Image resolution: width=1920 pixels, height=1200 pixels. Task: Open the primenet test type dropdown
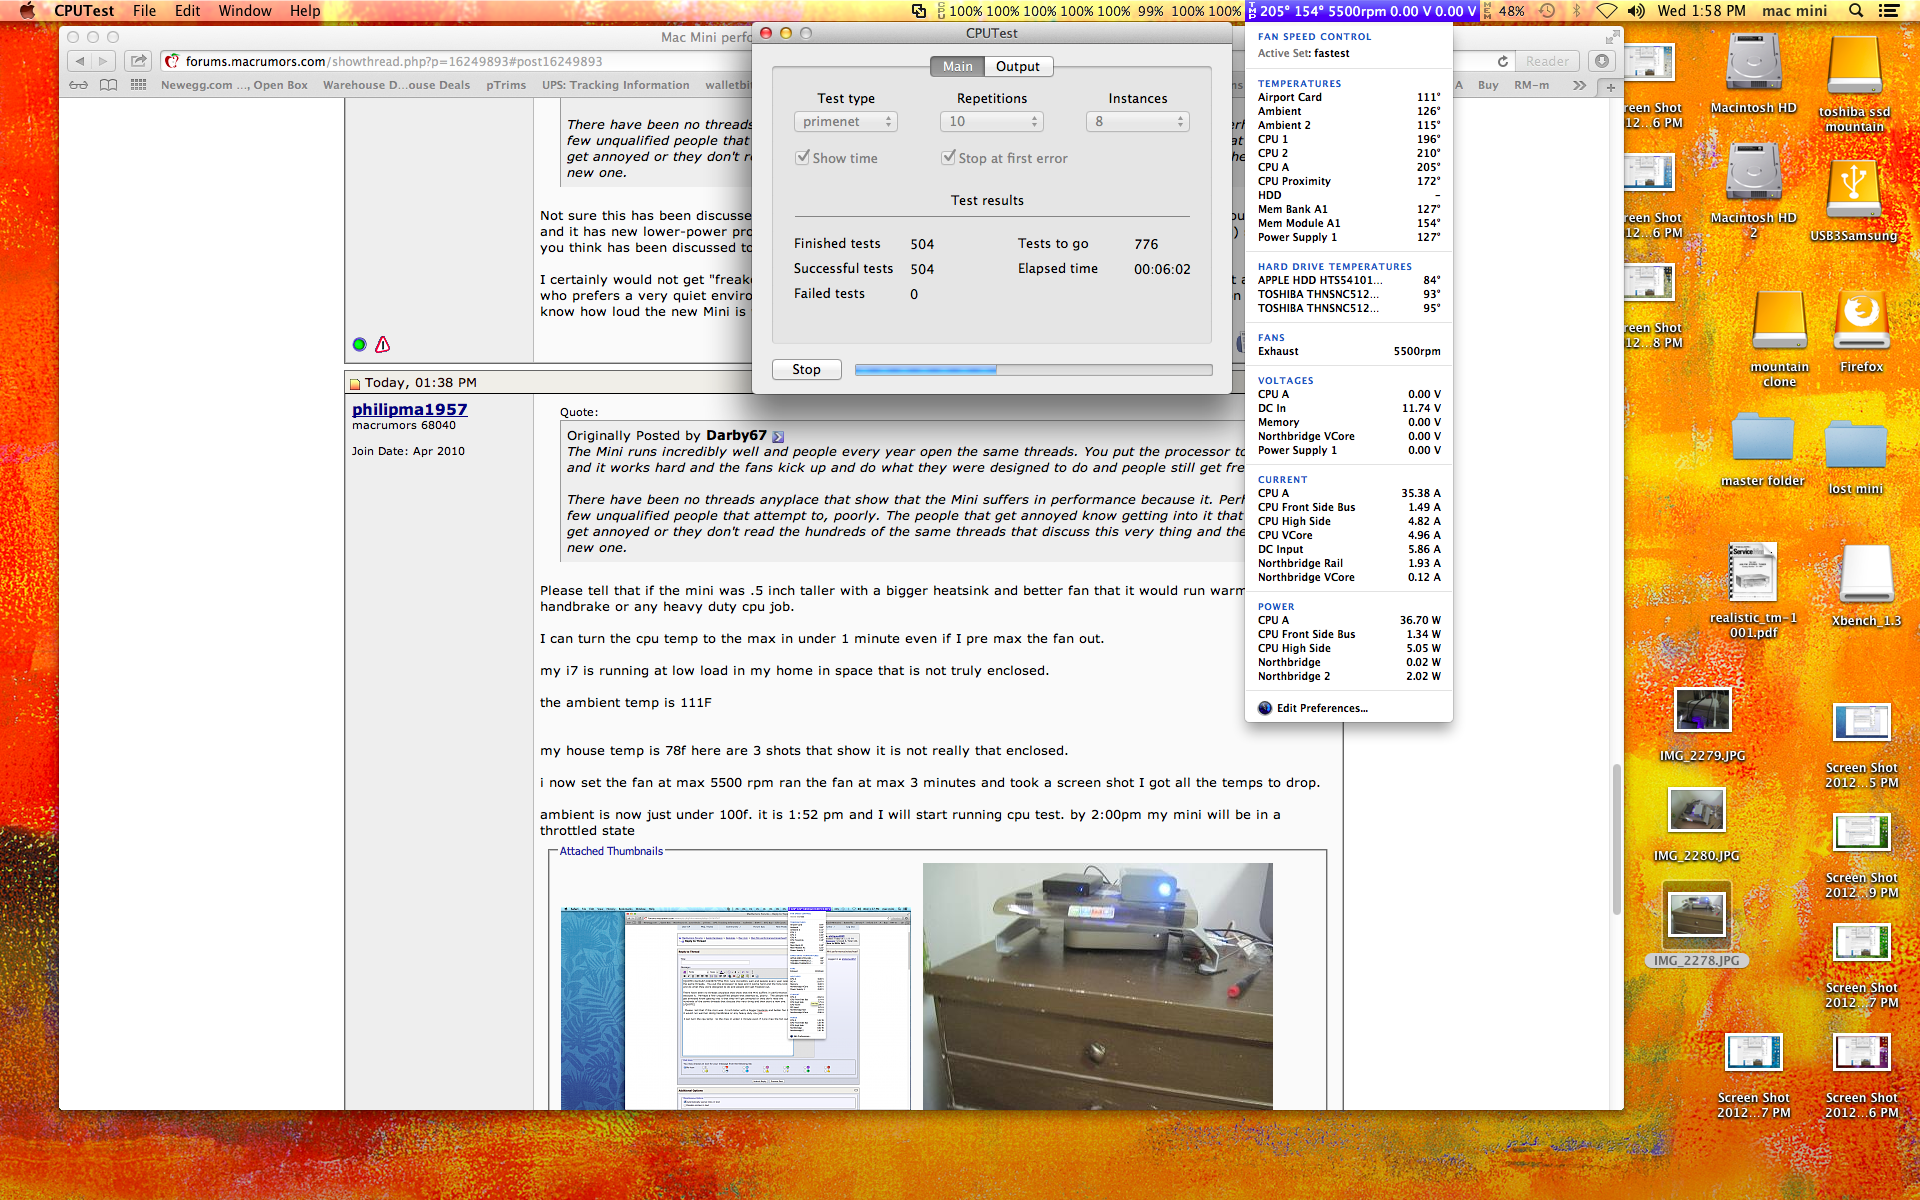846,122
